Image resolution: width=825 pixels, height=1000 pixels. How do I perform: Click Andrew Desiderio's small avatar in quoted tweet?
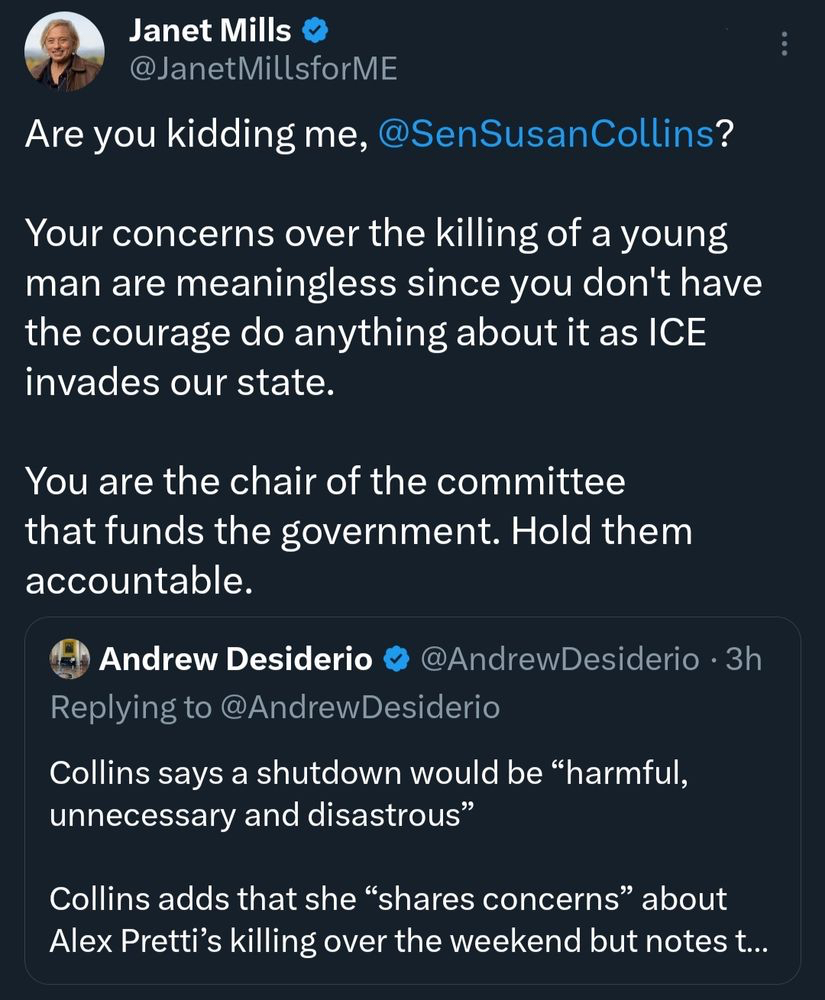[70, 658]
